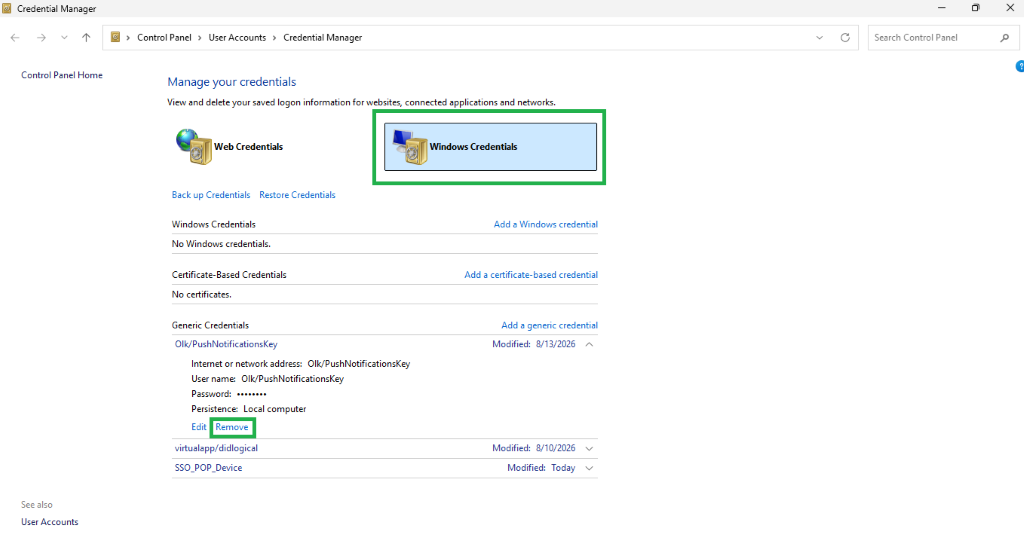Viewport: 1024px width, 541px height.
Task: Click the Modified Today text
Action: (x=541, y=468)
